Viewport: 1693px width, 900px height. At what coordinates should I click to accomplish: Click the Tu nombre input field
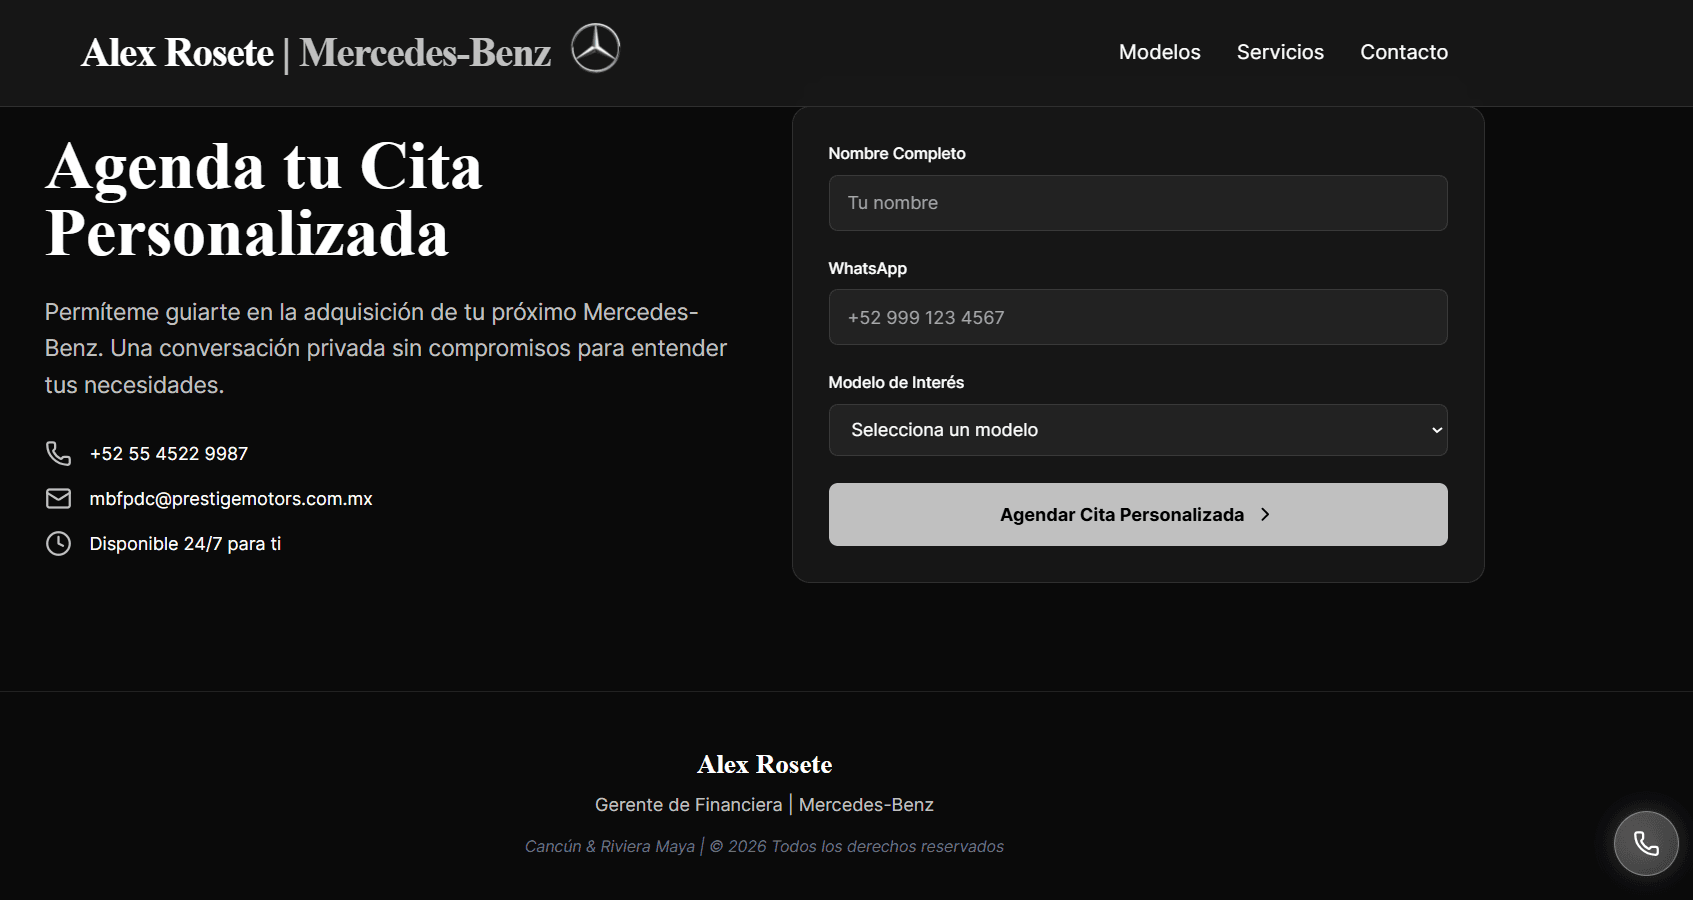pos(1137,203)
